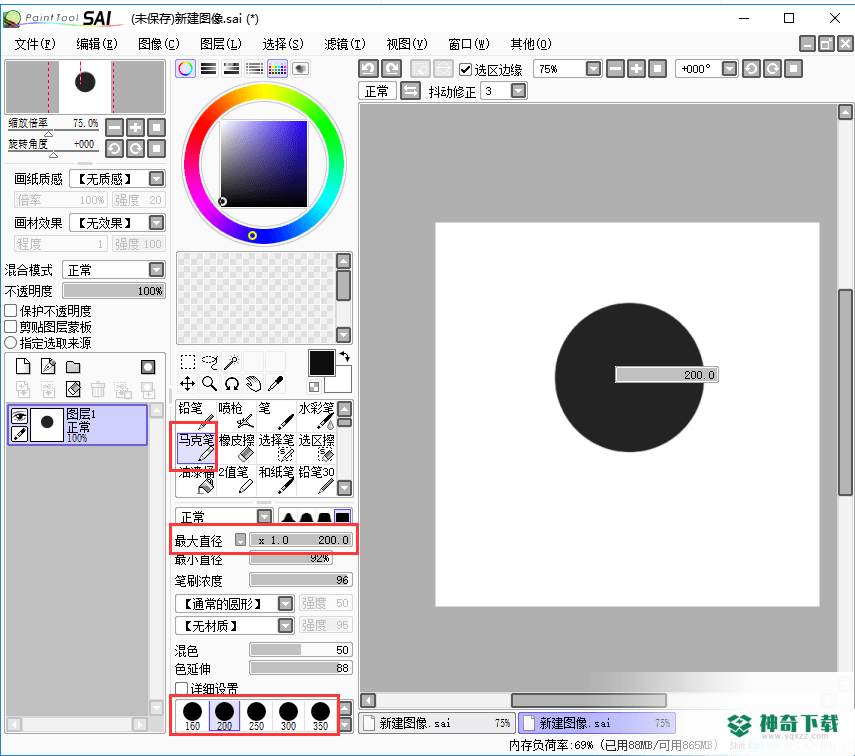This screenshot has width=855, height=756.
Task: Switch to the first 新建图像.sai document tab
Action: click(436, 723)
